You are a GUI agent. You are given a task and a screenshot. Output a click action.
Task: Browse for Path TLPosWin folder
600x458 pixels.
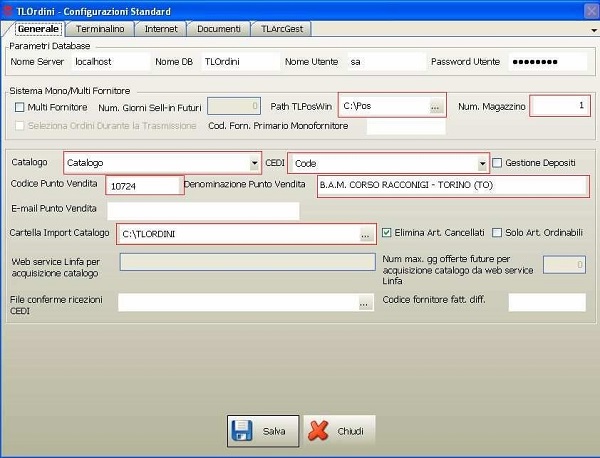click(x=435, y=106)
